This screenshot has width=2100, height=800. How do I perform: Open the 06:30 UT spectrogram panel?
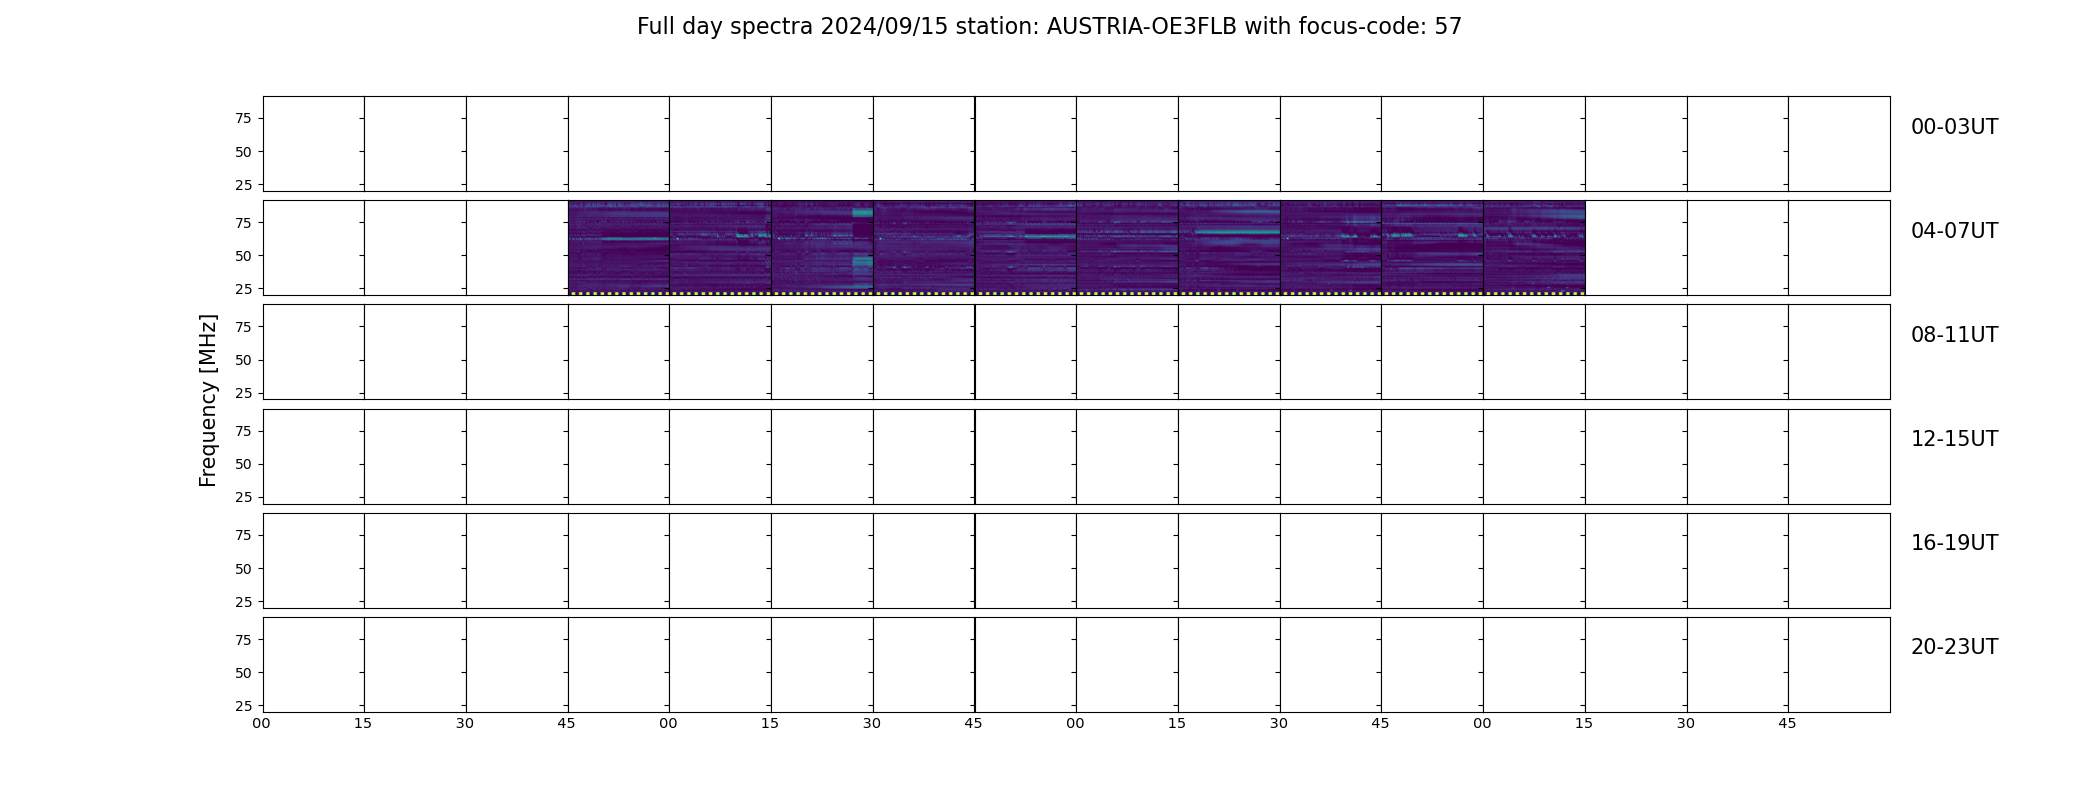[x=1331, y=248]
